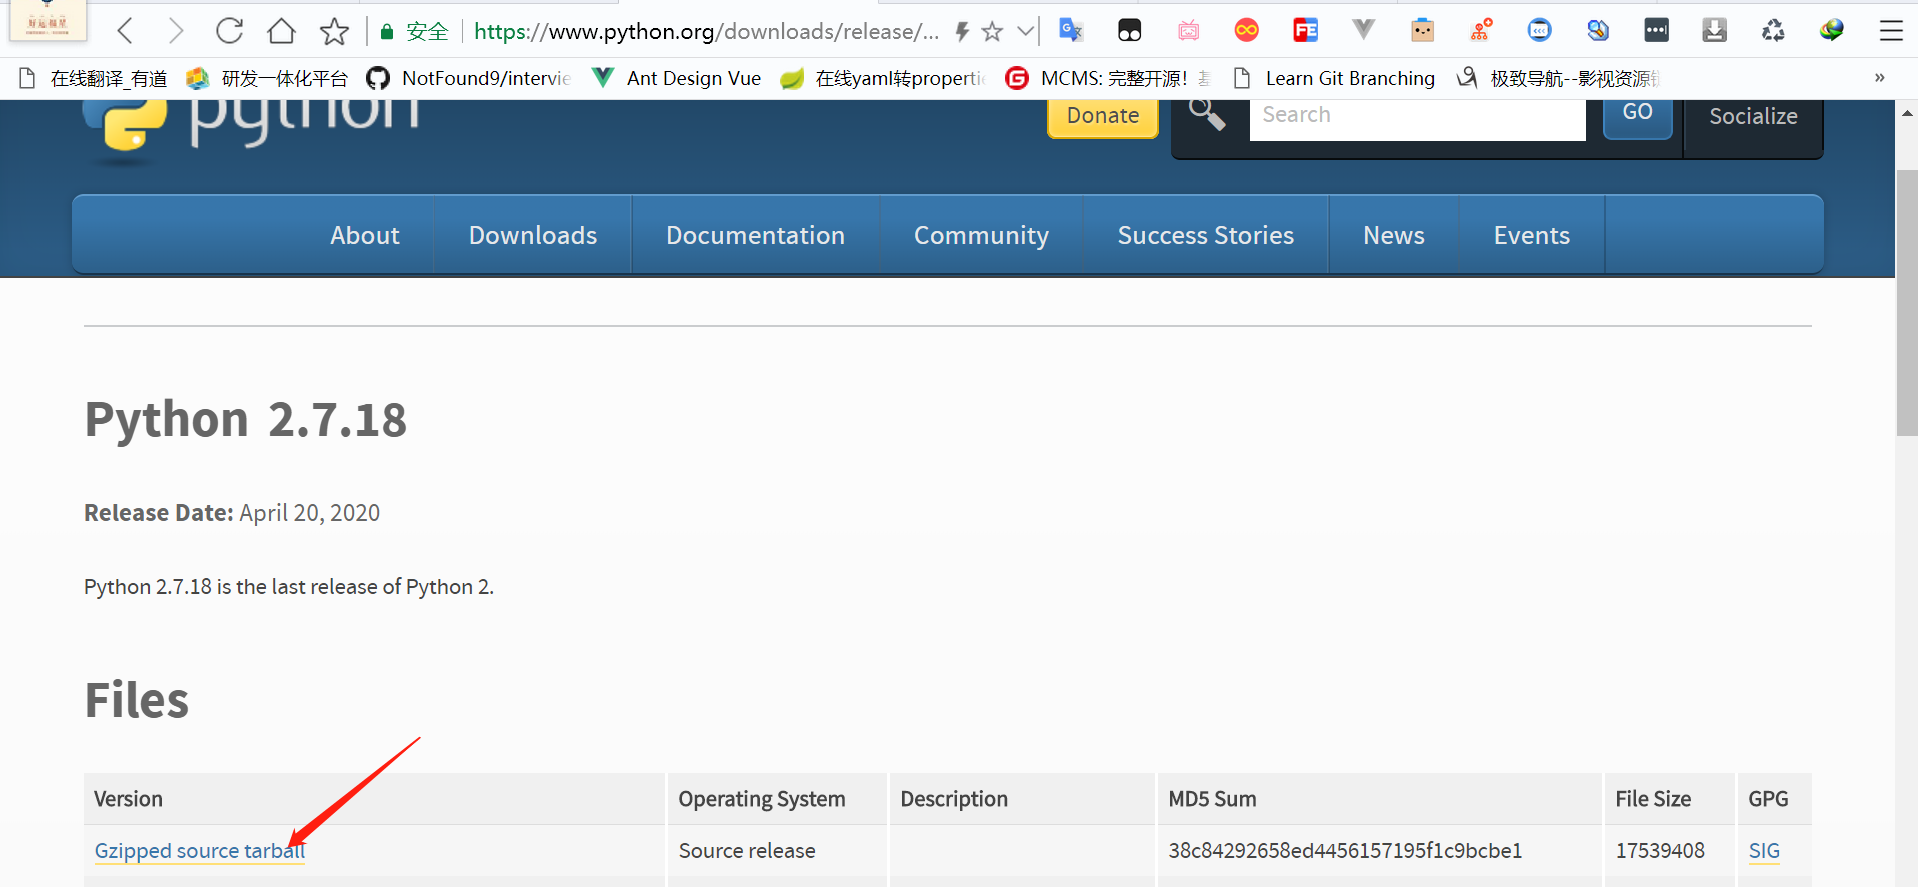
Task: Click the blue highlighter globe extension icon
Action: click(1598, 30)
